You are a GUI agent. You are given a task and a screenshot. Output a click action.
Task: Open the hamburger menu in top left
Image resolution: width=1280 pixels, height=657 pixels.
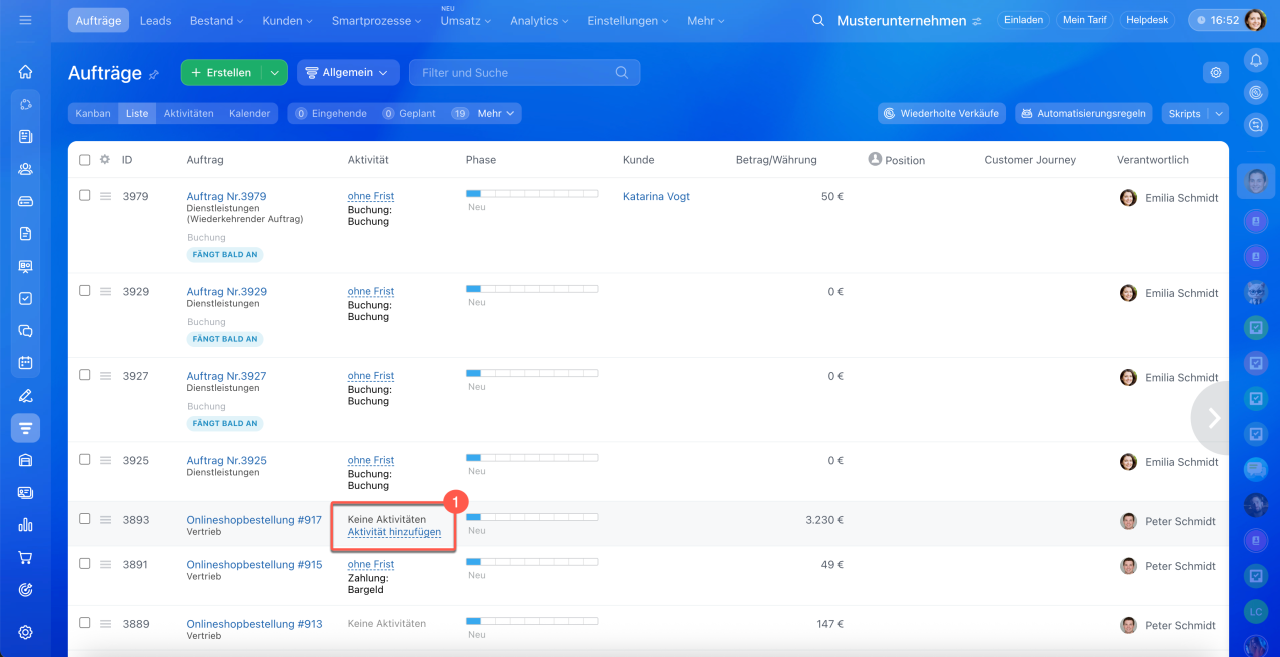[x=25, y=20]
